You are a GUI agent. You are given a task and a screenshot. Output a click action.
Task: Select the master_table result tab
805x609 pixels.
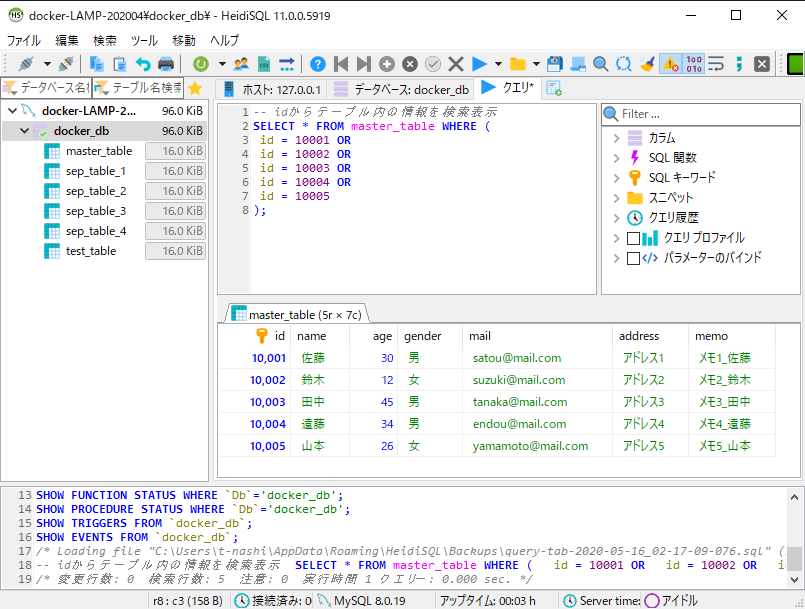click(297, 314)
